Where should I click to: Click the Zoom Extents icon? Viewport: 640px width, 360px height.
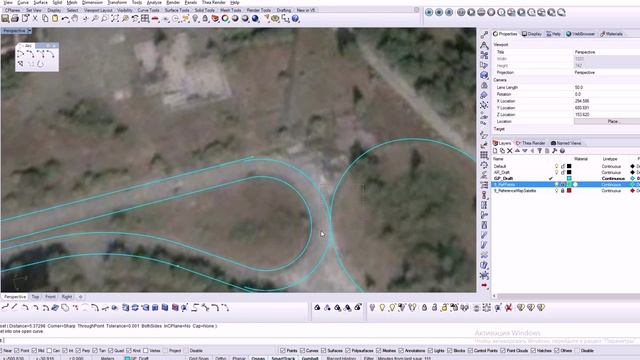(x=115, y=18)
